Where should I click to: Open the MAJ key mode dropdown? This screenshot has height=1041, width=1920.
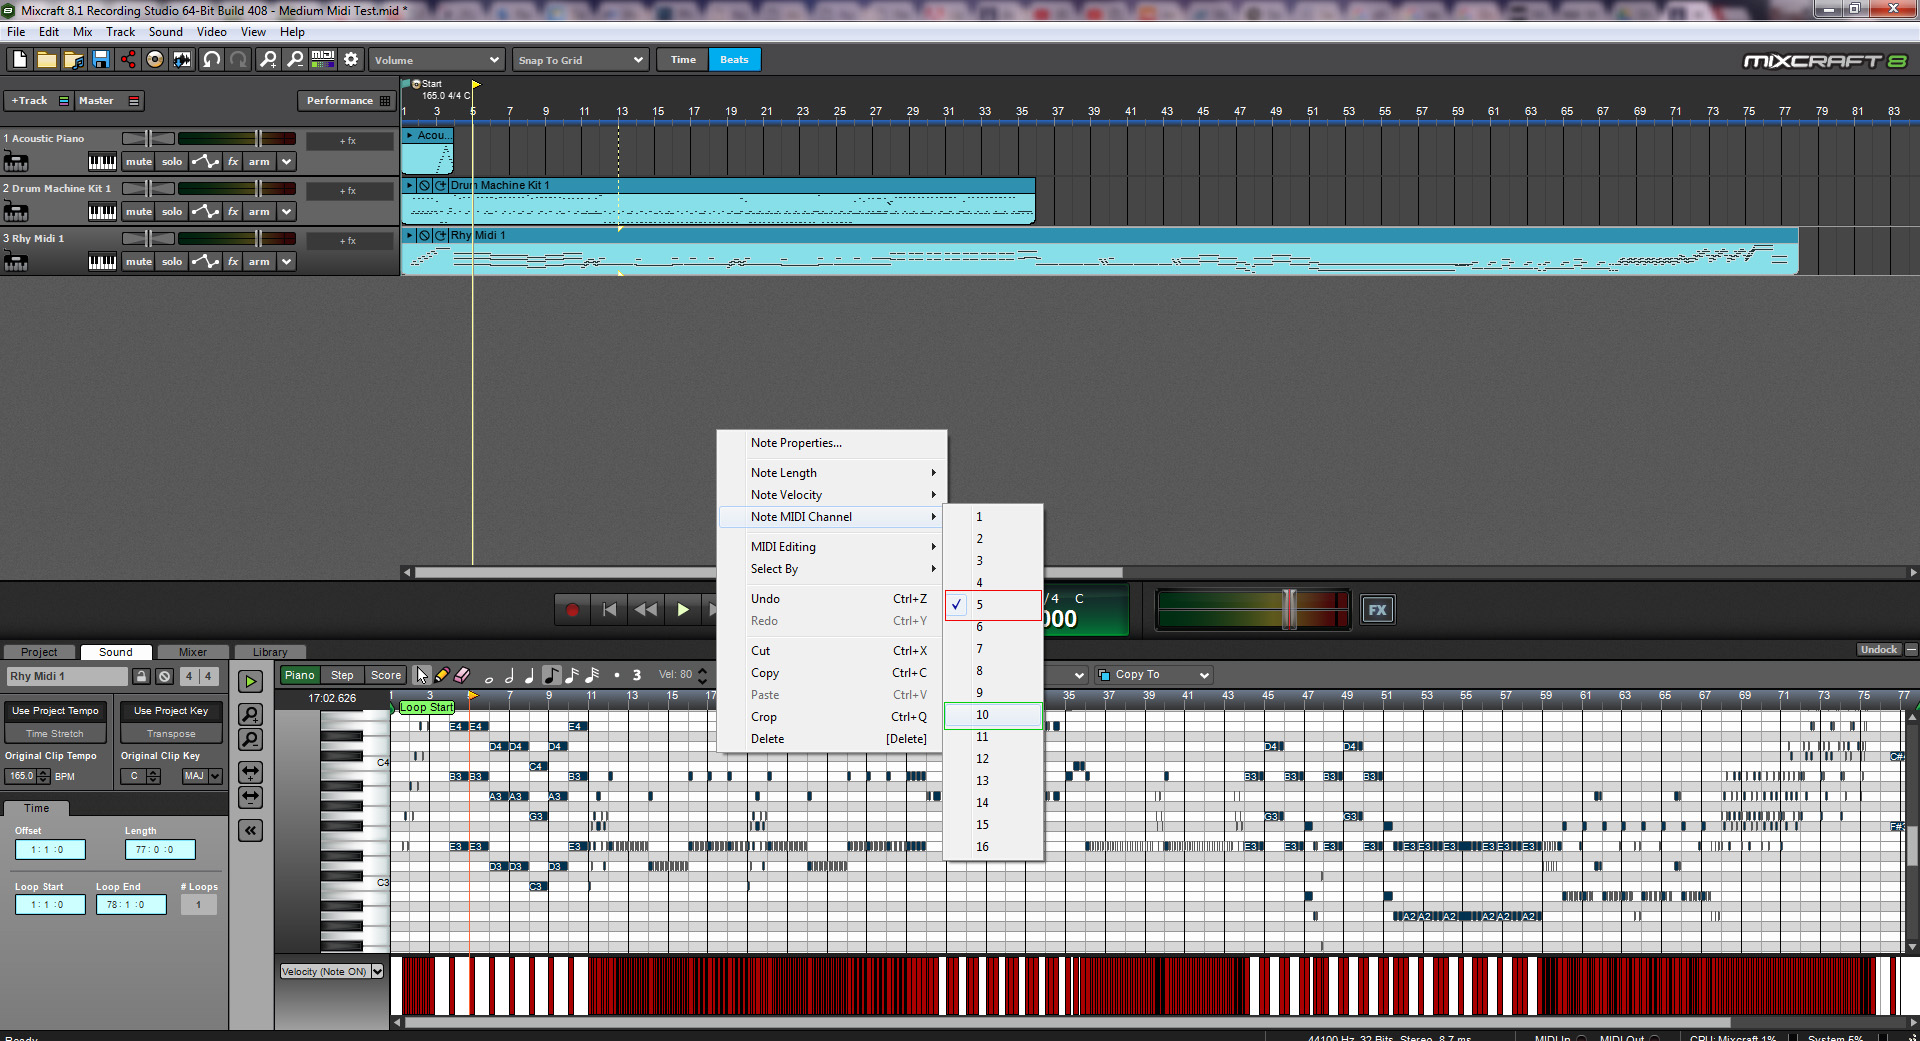(x=202, y=776)
